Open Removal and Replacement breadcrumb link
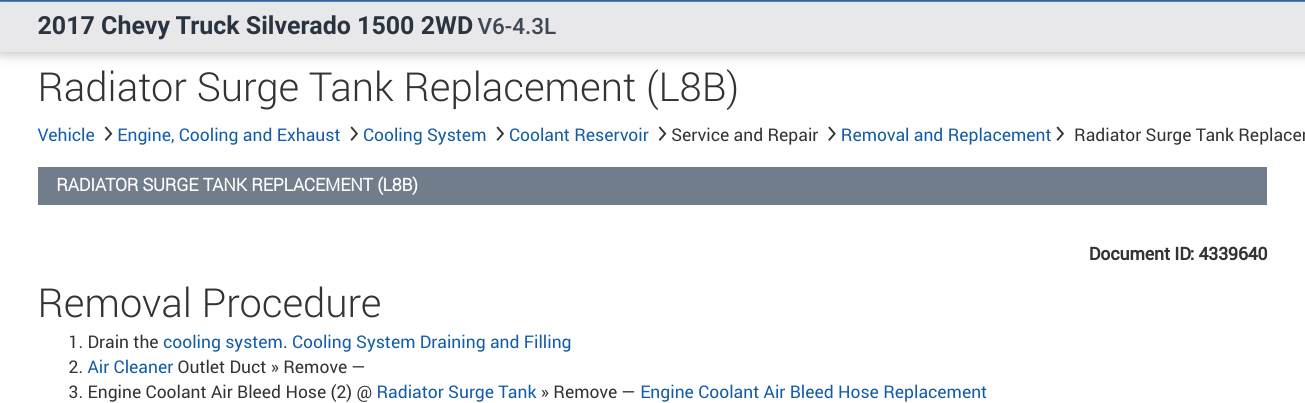 click(946, 135)
